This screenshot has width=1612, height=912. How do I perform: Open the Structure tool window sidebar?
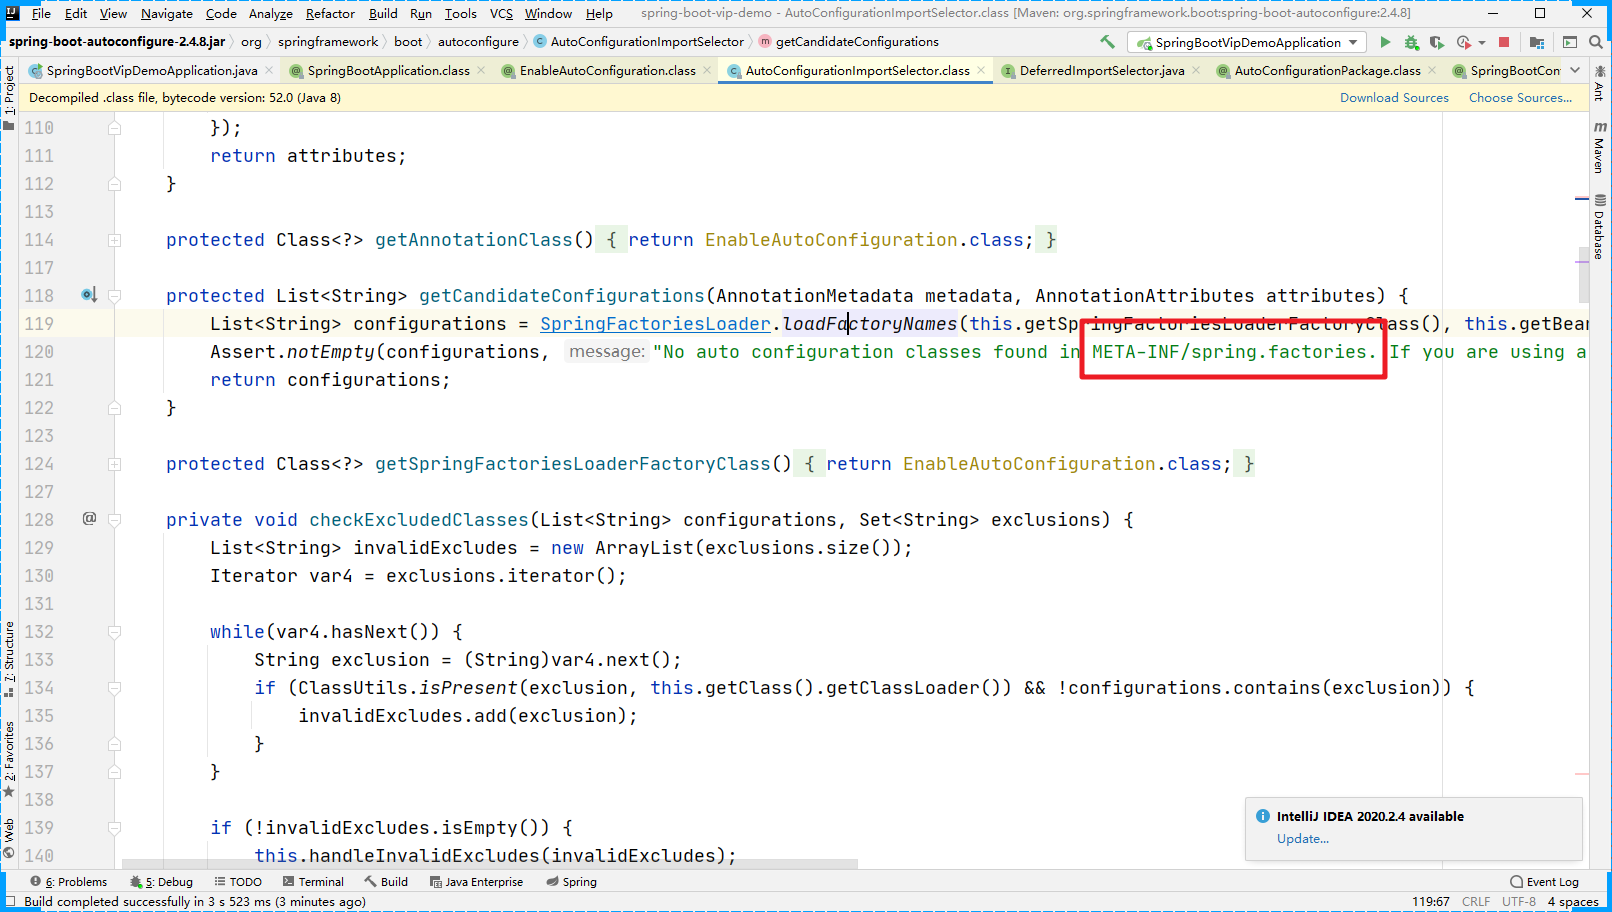(x=9, y=658)
